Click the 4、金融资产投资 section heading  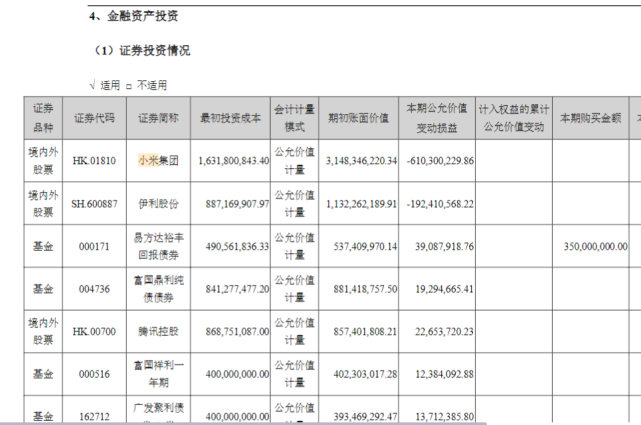click(x=134, y=16)
